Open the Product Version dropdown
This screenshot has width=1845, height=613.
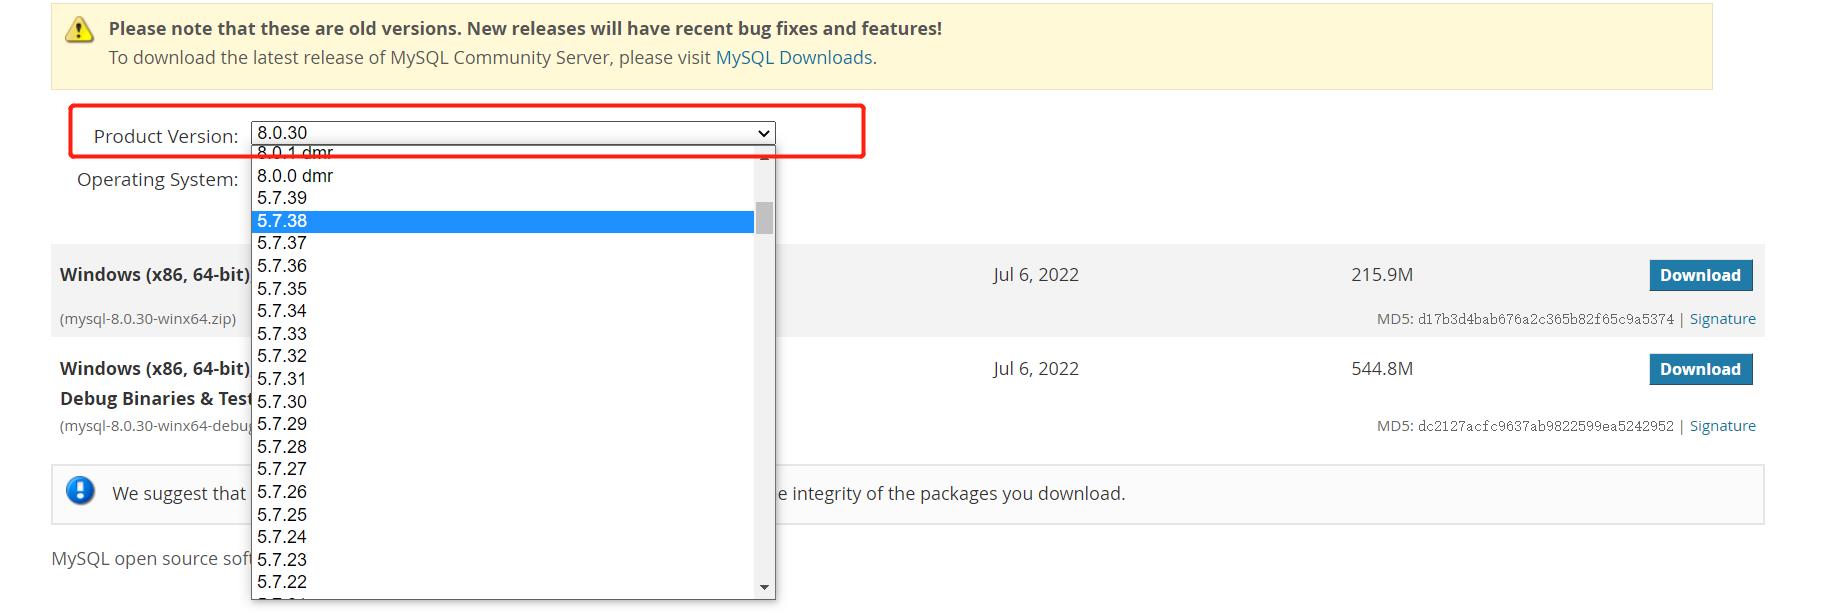(513, 133)
